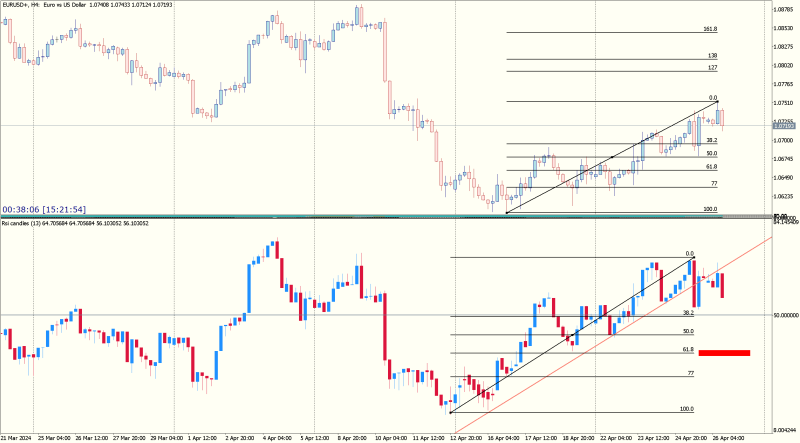
Task: Click the current price tag 1.07193
Action: pos(784,126)
